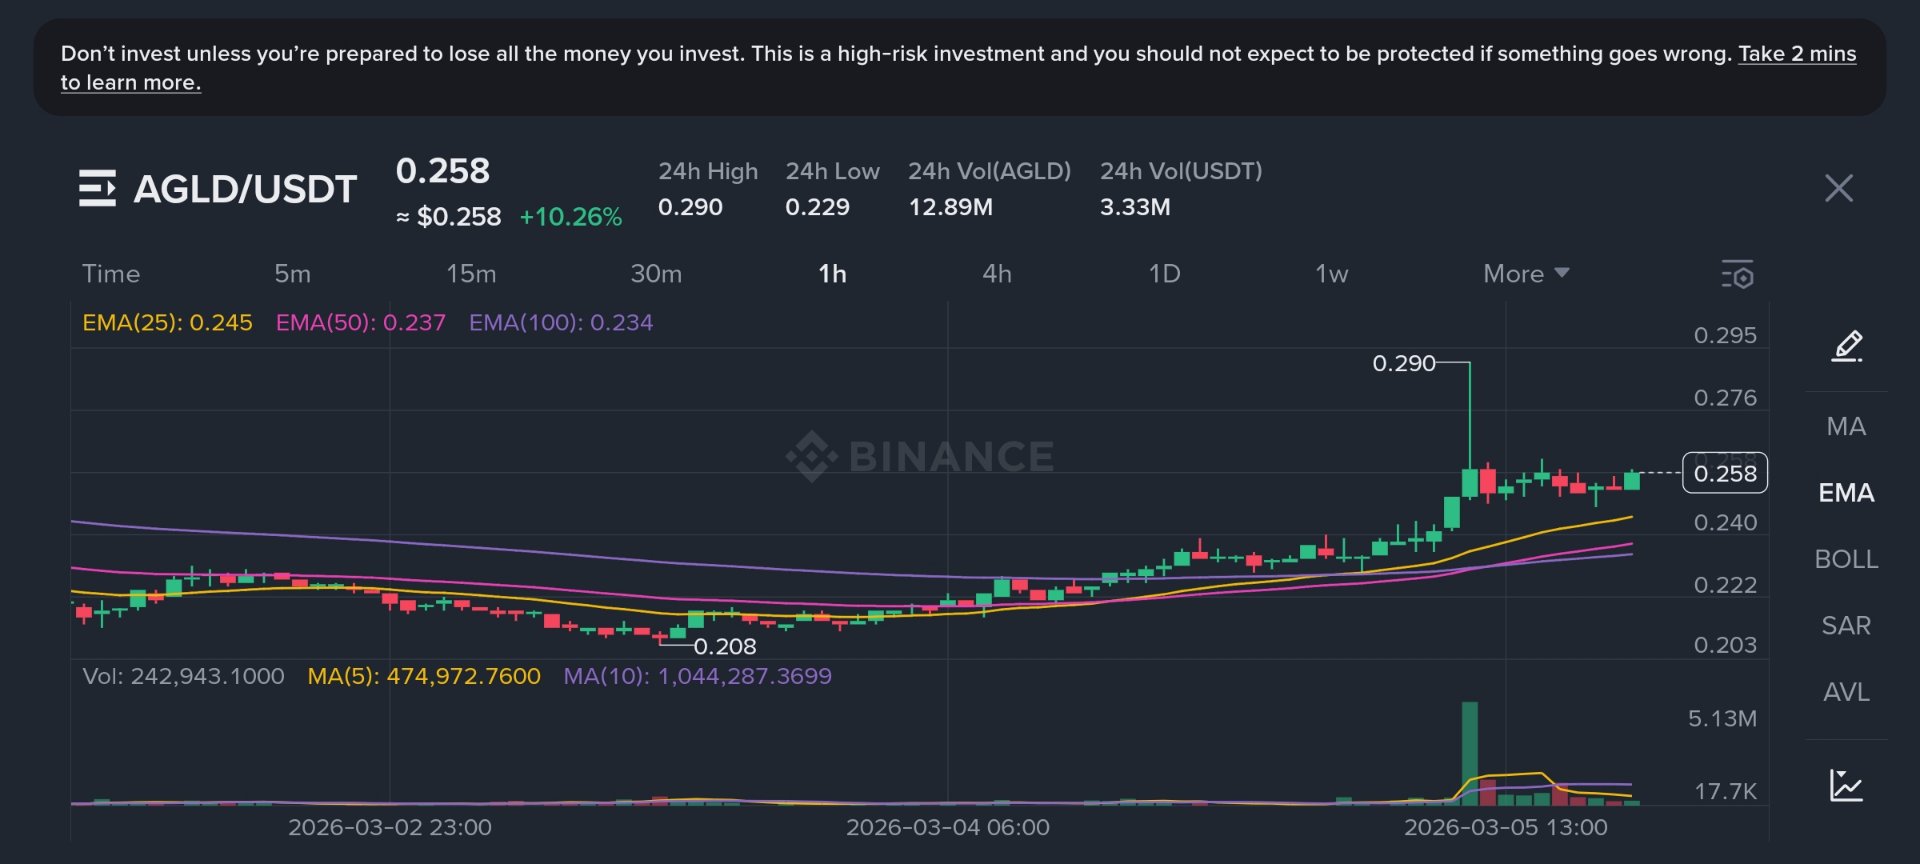1920x864 pixels.
Task: Toggle the EMA indicator off
Action: pyautogui.click(x=1848, y=492)
